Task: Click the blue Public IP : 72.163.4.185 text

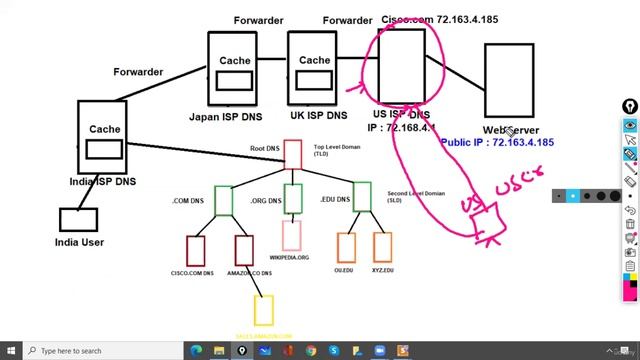Action: pos(498,142)
